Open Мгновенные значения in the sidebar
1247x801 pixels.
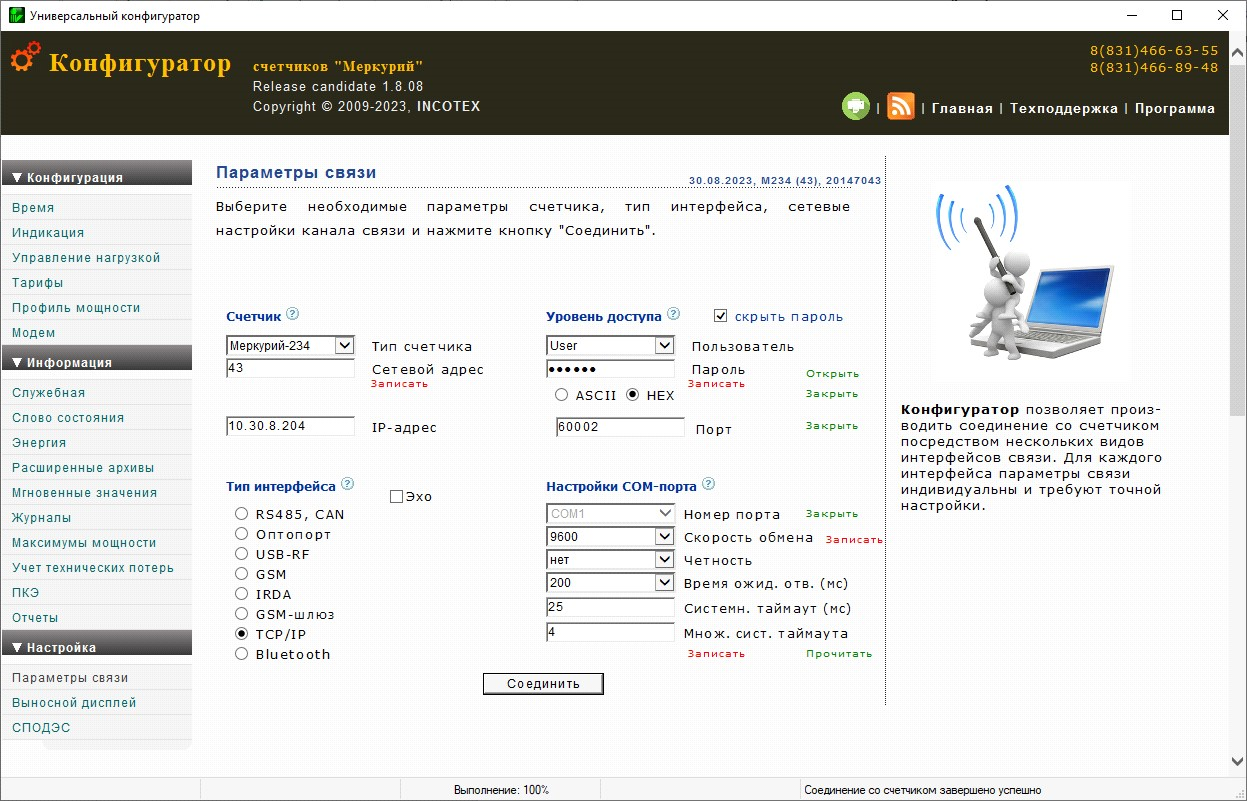84,493
